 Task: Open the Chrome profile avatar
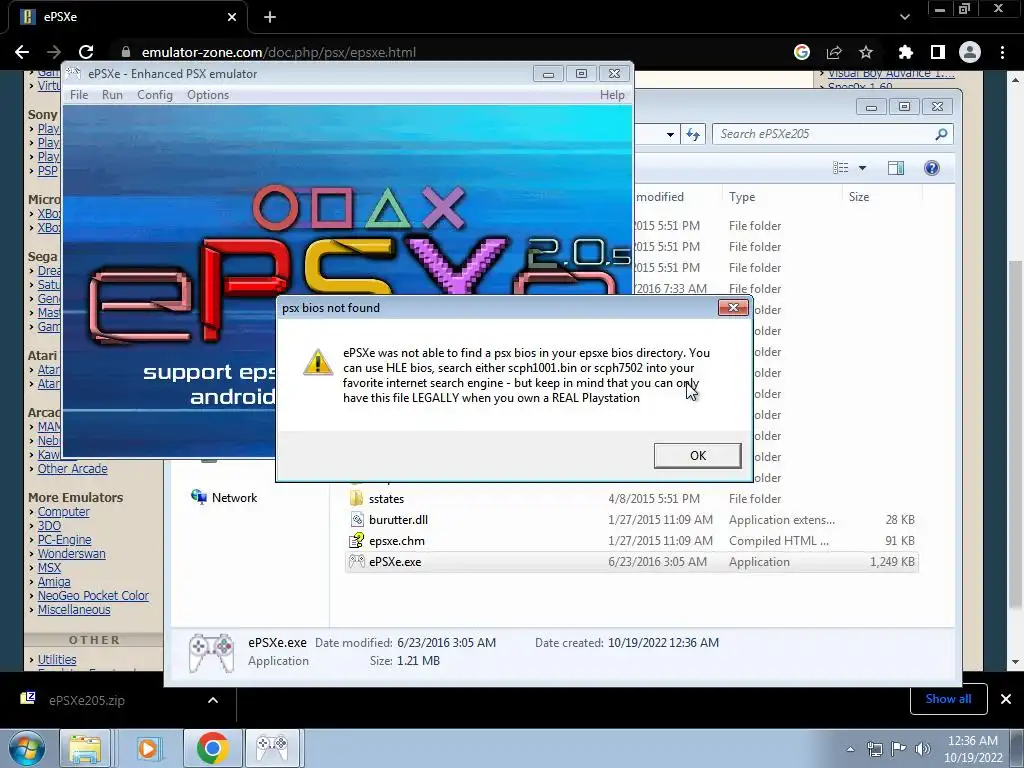(x=970, y=52)
